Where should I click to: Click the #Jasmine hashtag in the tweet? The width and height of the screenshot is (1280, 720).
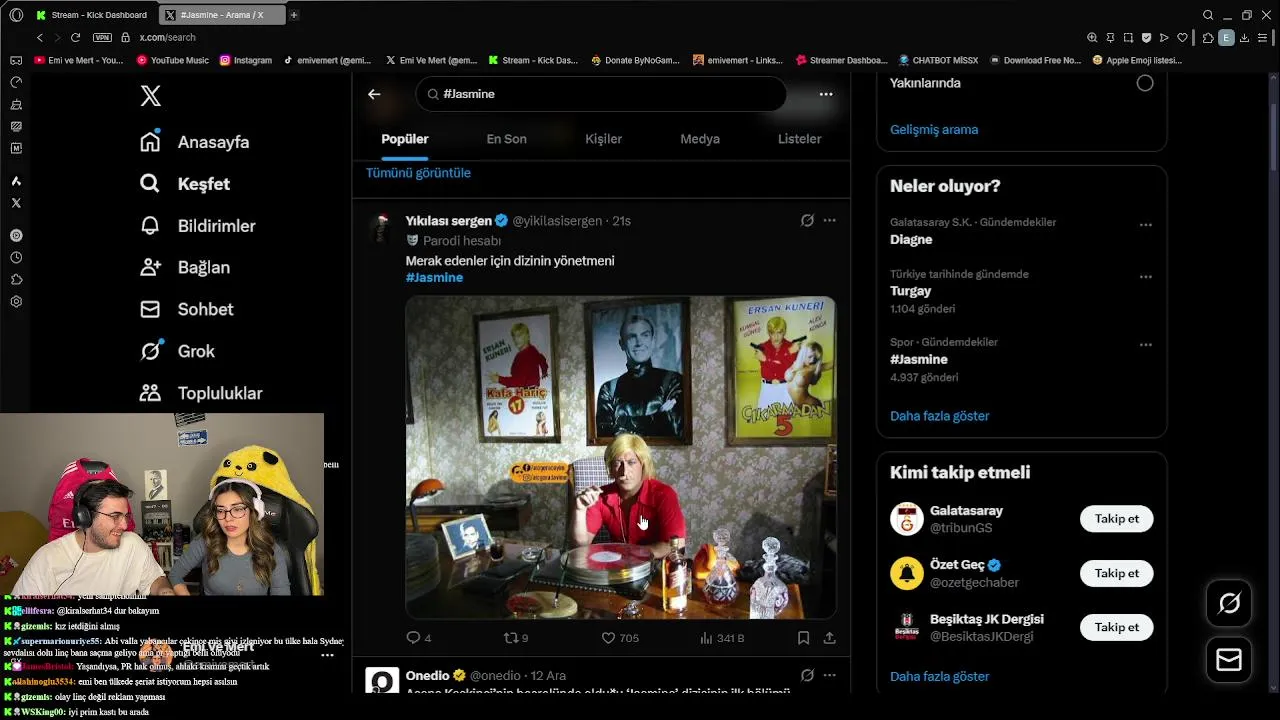coord(434,277)
